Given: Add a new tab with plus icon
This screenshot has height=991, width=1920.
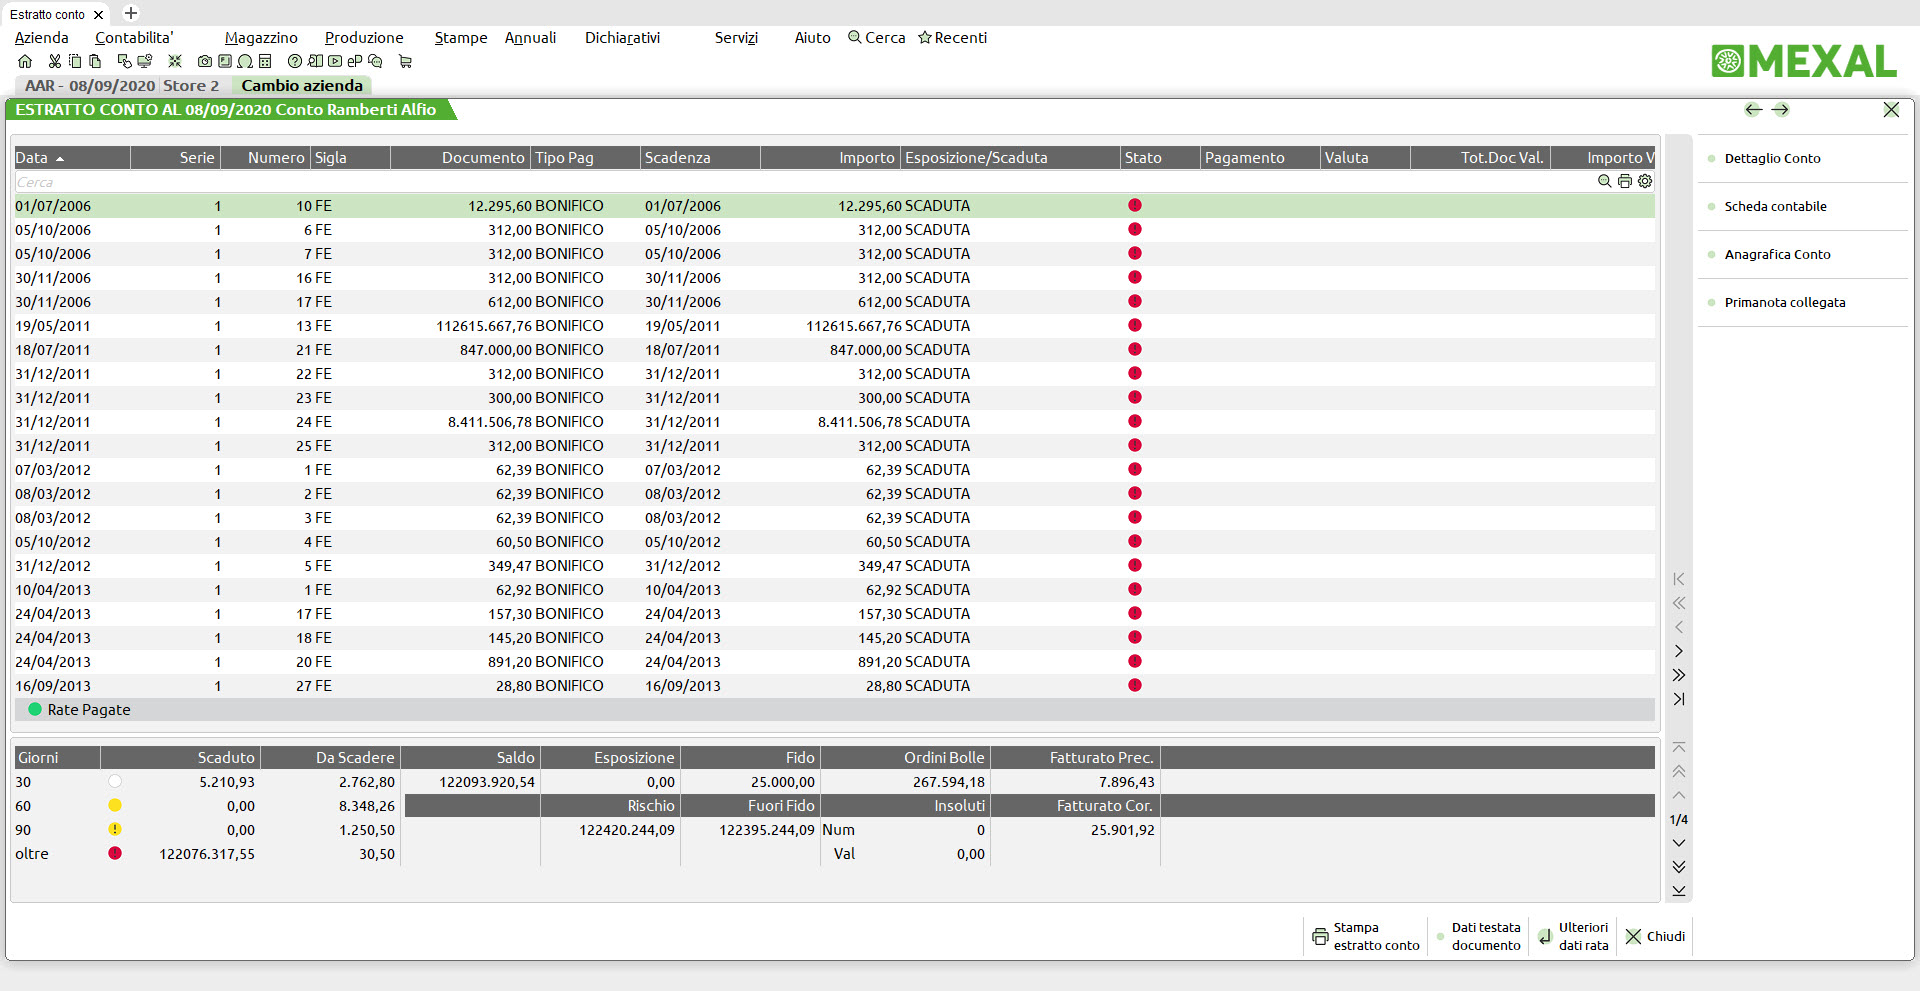Looking at the screenshot, I should click(131, 13).
